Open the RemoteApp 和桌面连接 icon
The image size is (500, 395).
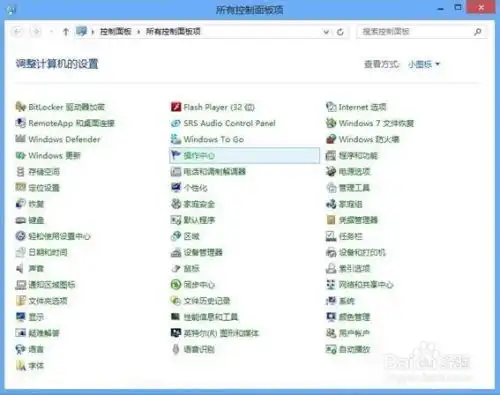(21, 123)
